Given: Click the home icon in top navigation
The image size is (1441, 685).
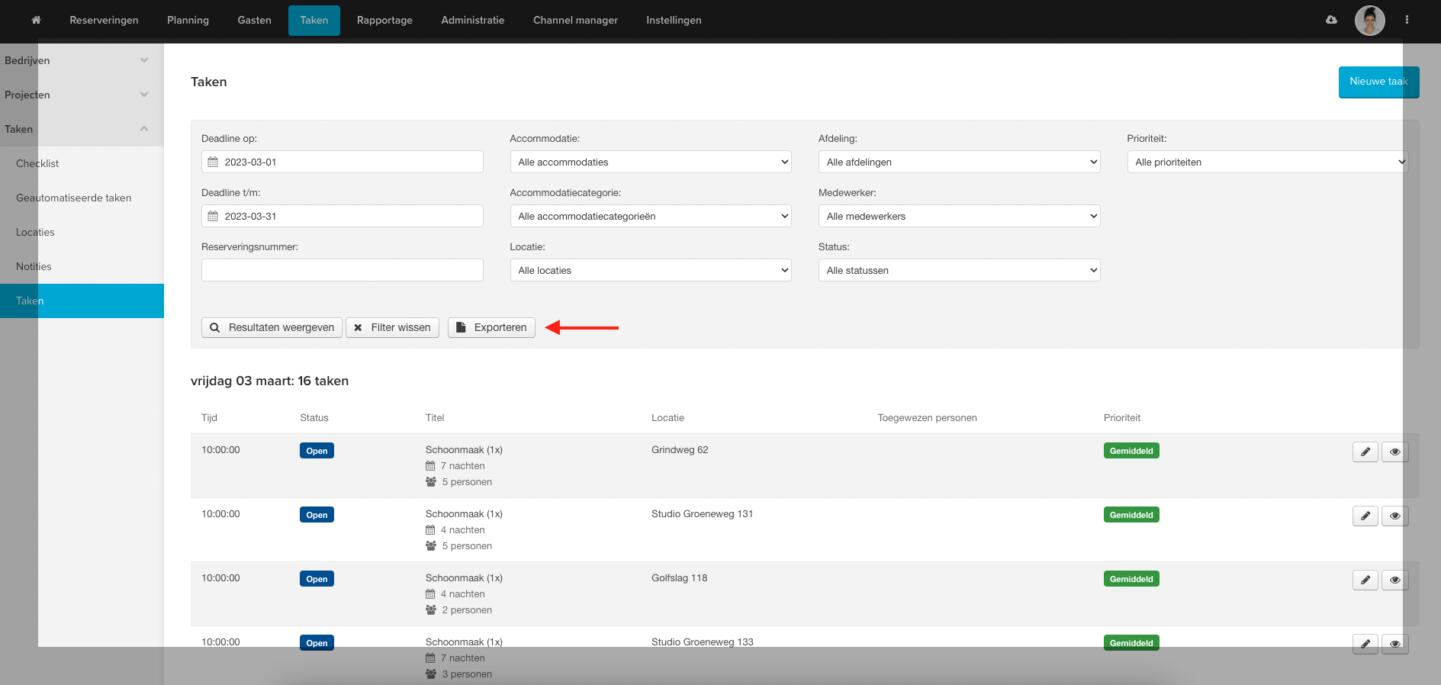Looking at the screenshot, I should (37, 20).
